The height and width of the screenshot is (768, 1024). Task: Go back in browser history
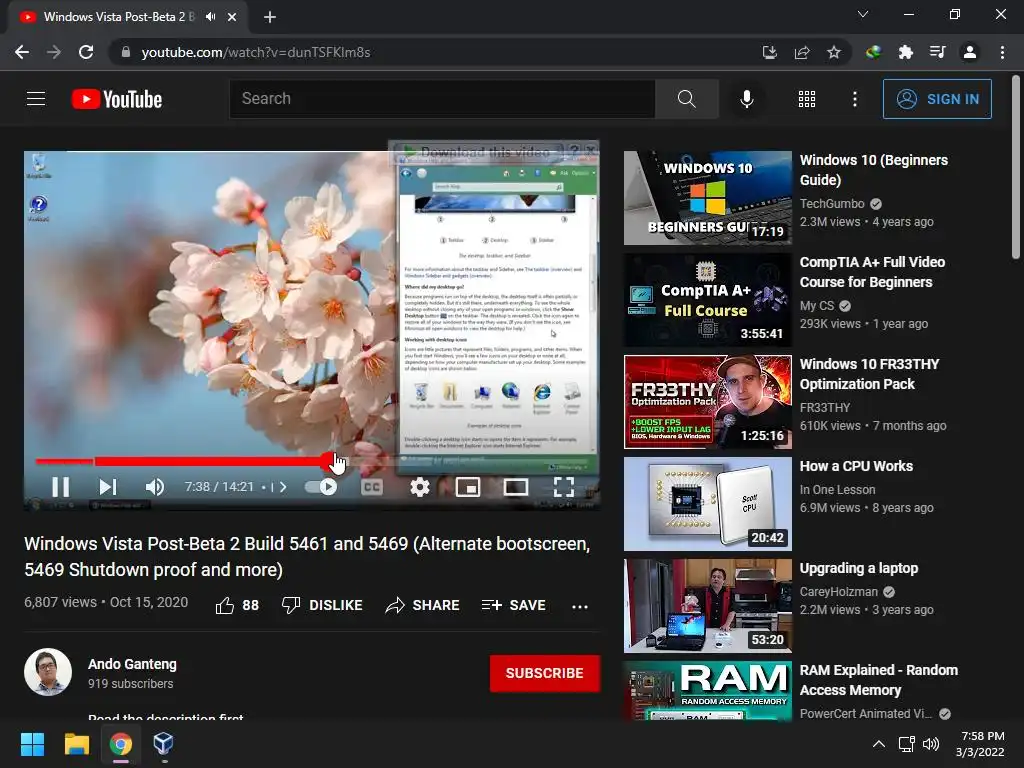coord(22,52)
